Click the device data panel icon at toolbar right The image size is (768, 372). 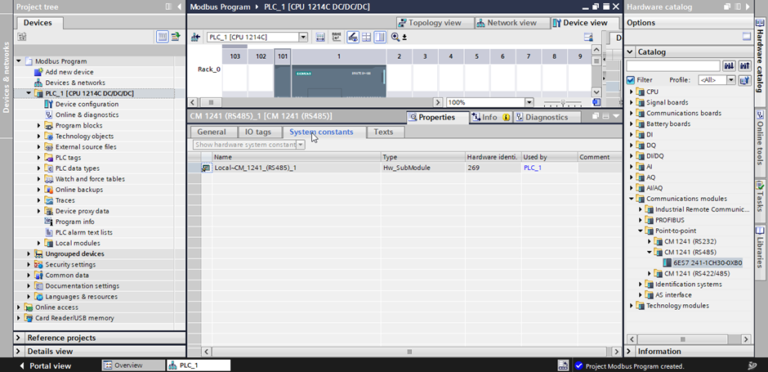(588, 37)
